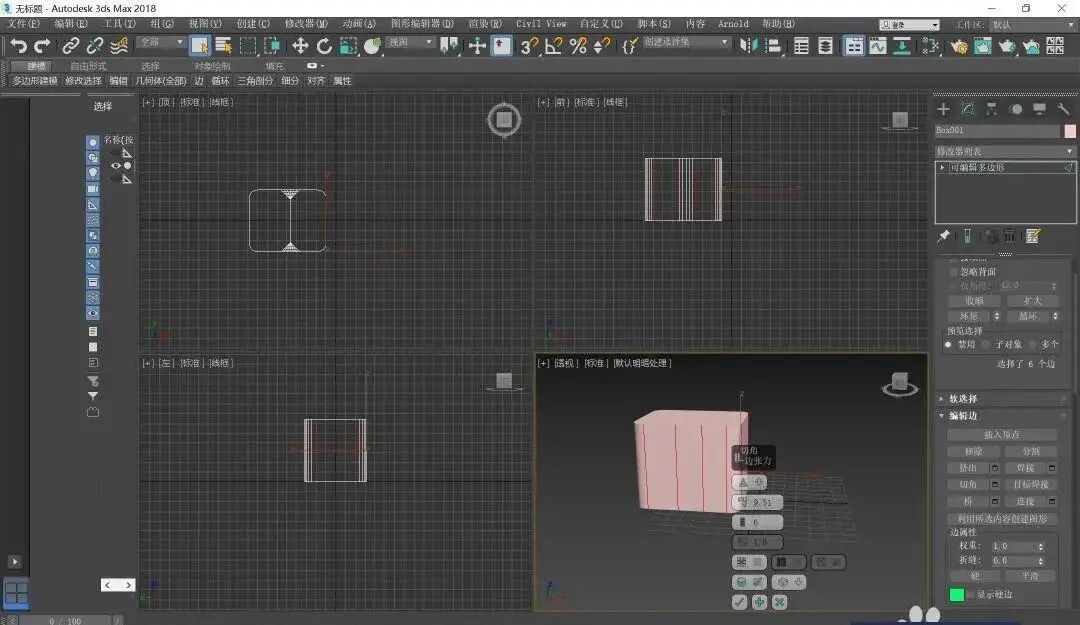Select the 子对象 preview selection radio button
This screenshot has width=1080, height=625.
986,344
